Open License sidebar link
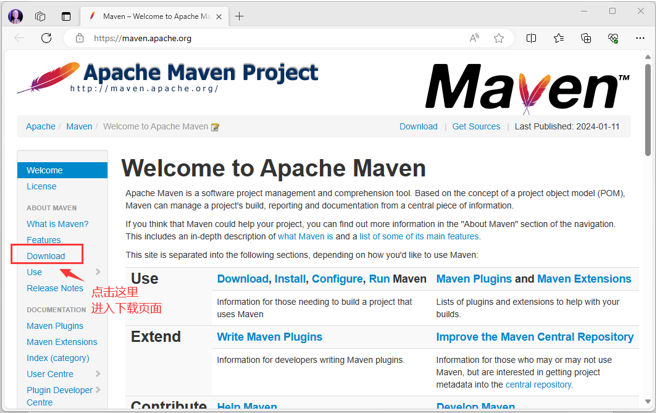 (41, 186)
